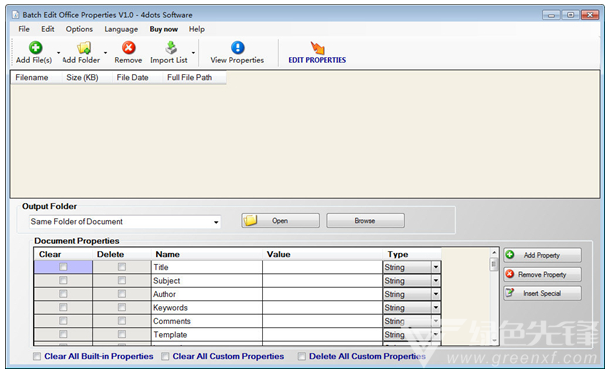Viewport: 608px width, 372px height.
Task: Enable Clear All Built-in Properties
Action: coord(37,356)
